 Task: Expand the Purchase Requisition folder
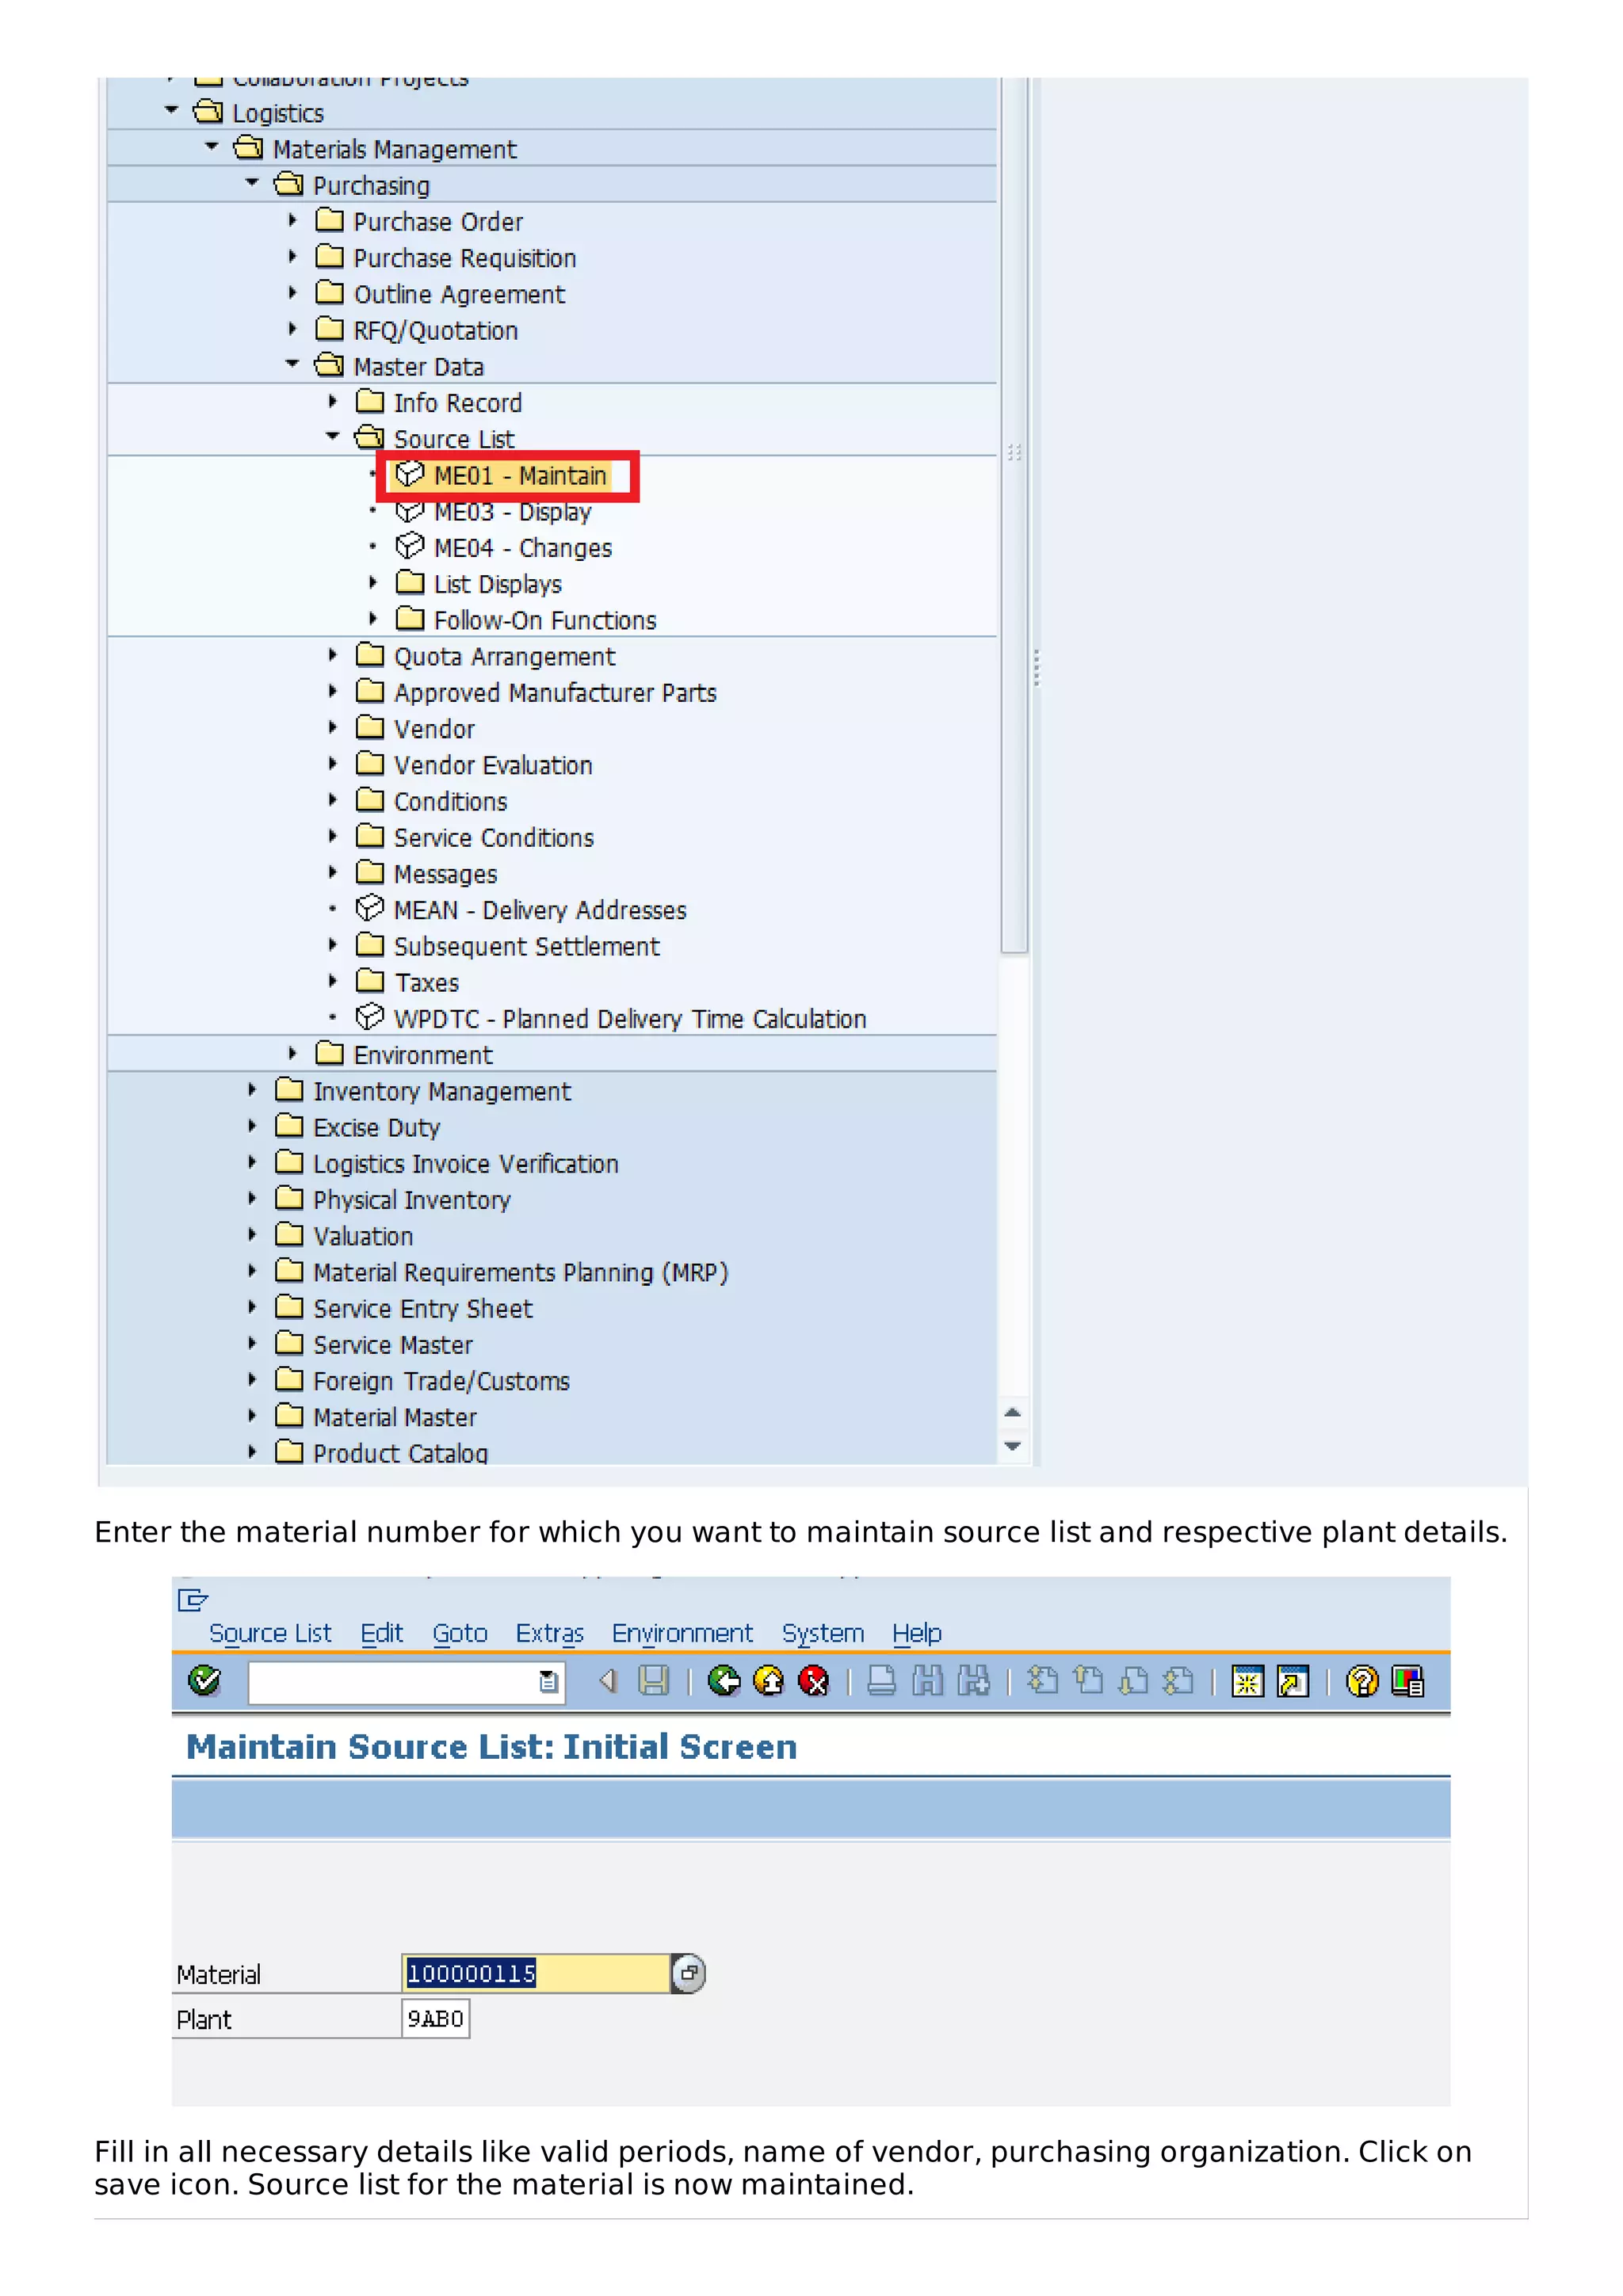pyautogui.click(x=292, y=256)
